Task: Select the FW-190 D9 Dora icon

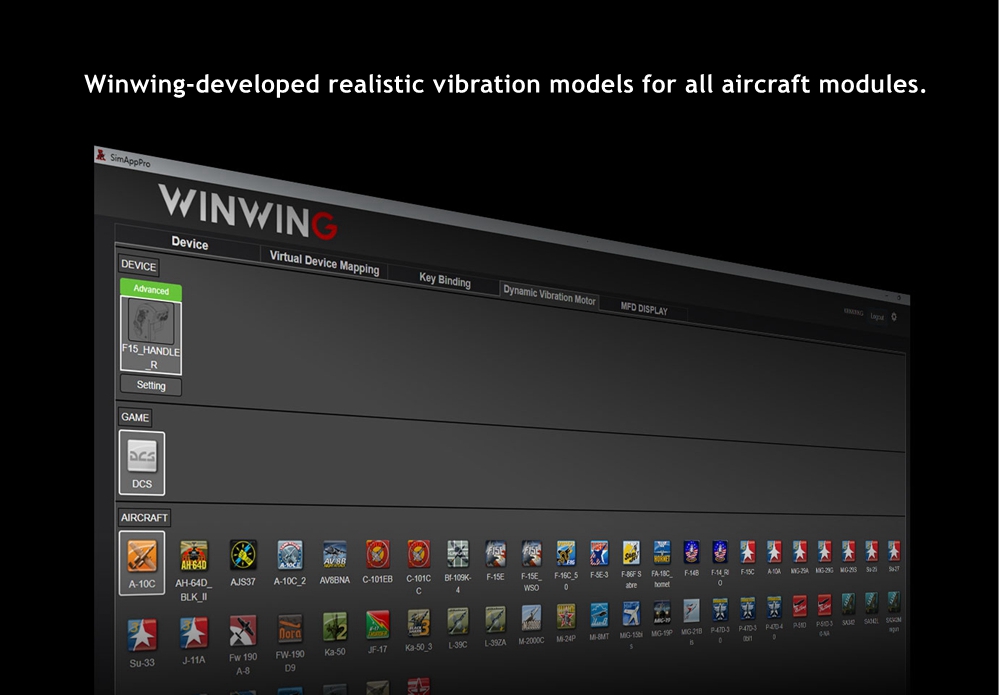Action: pyautogui.click(x=289, y=629)
